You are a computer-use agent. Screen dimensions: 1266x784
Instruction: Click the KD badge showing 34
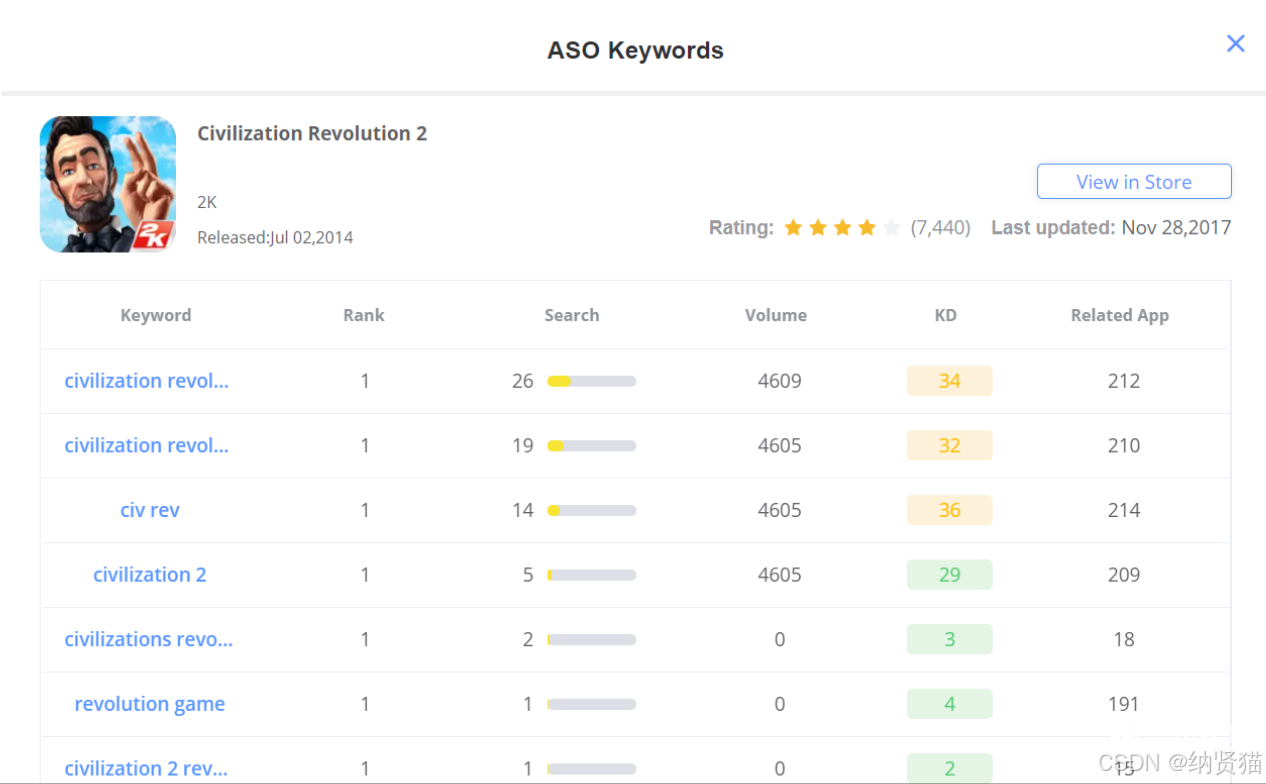[949, 381]
